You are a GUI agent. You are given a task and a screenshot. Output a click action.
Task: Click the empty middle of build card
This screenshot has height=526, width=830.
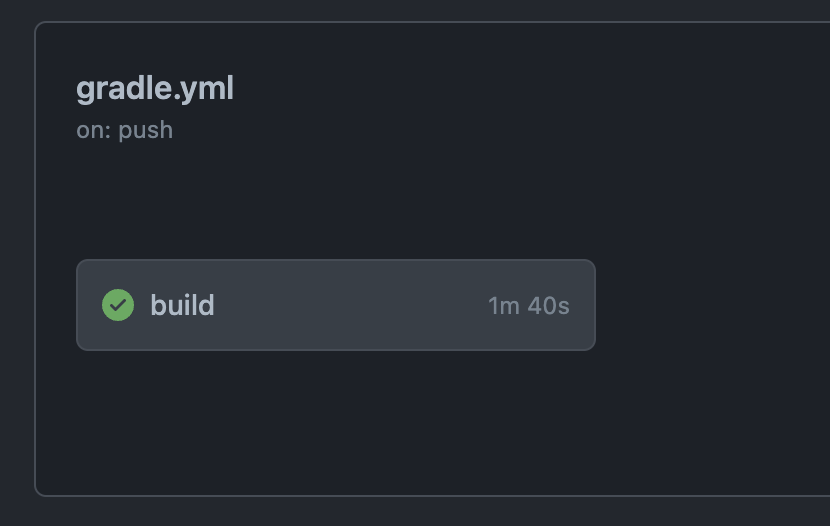(x=350, y=305)
